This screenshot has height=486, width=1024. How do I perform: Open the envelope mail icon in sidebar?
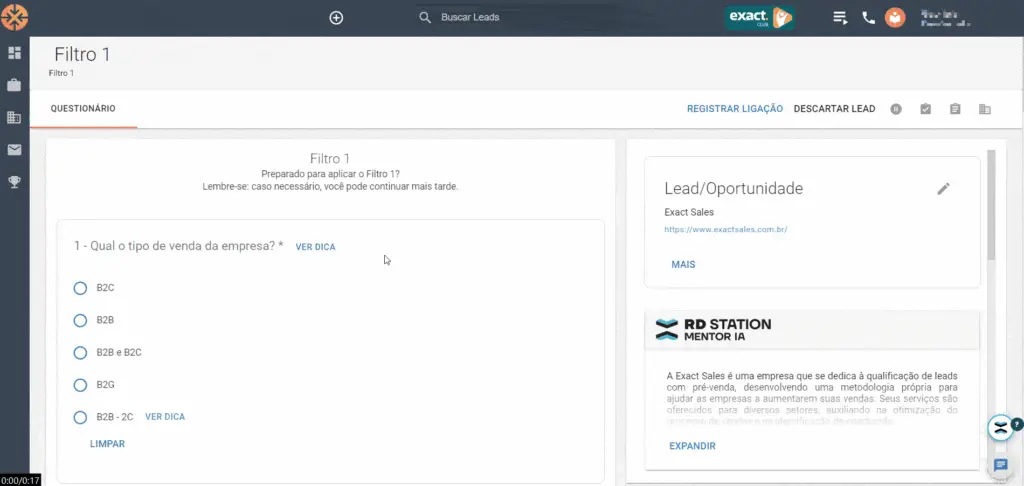click(x=14, y=150)
